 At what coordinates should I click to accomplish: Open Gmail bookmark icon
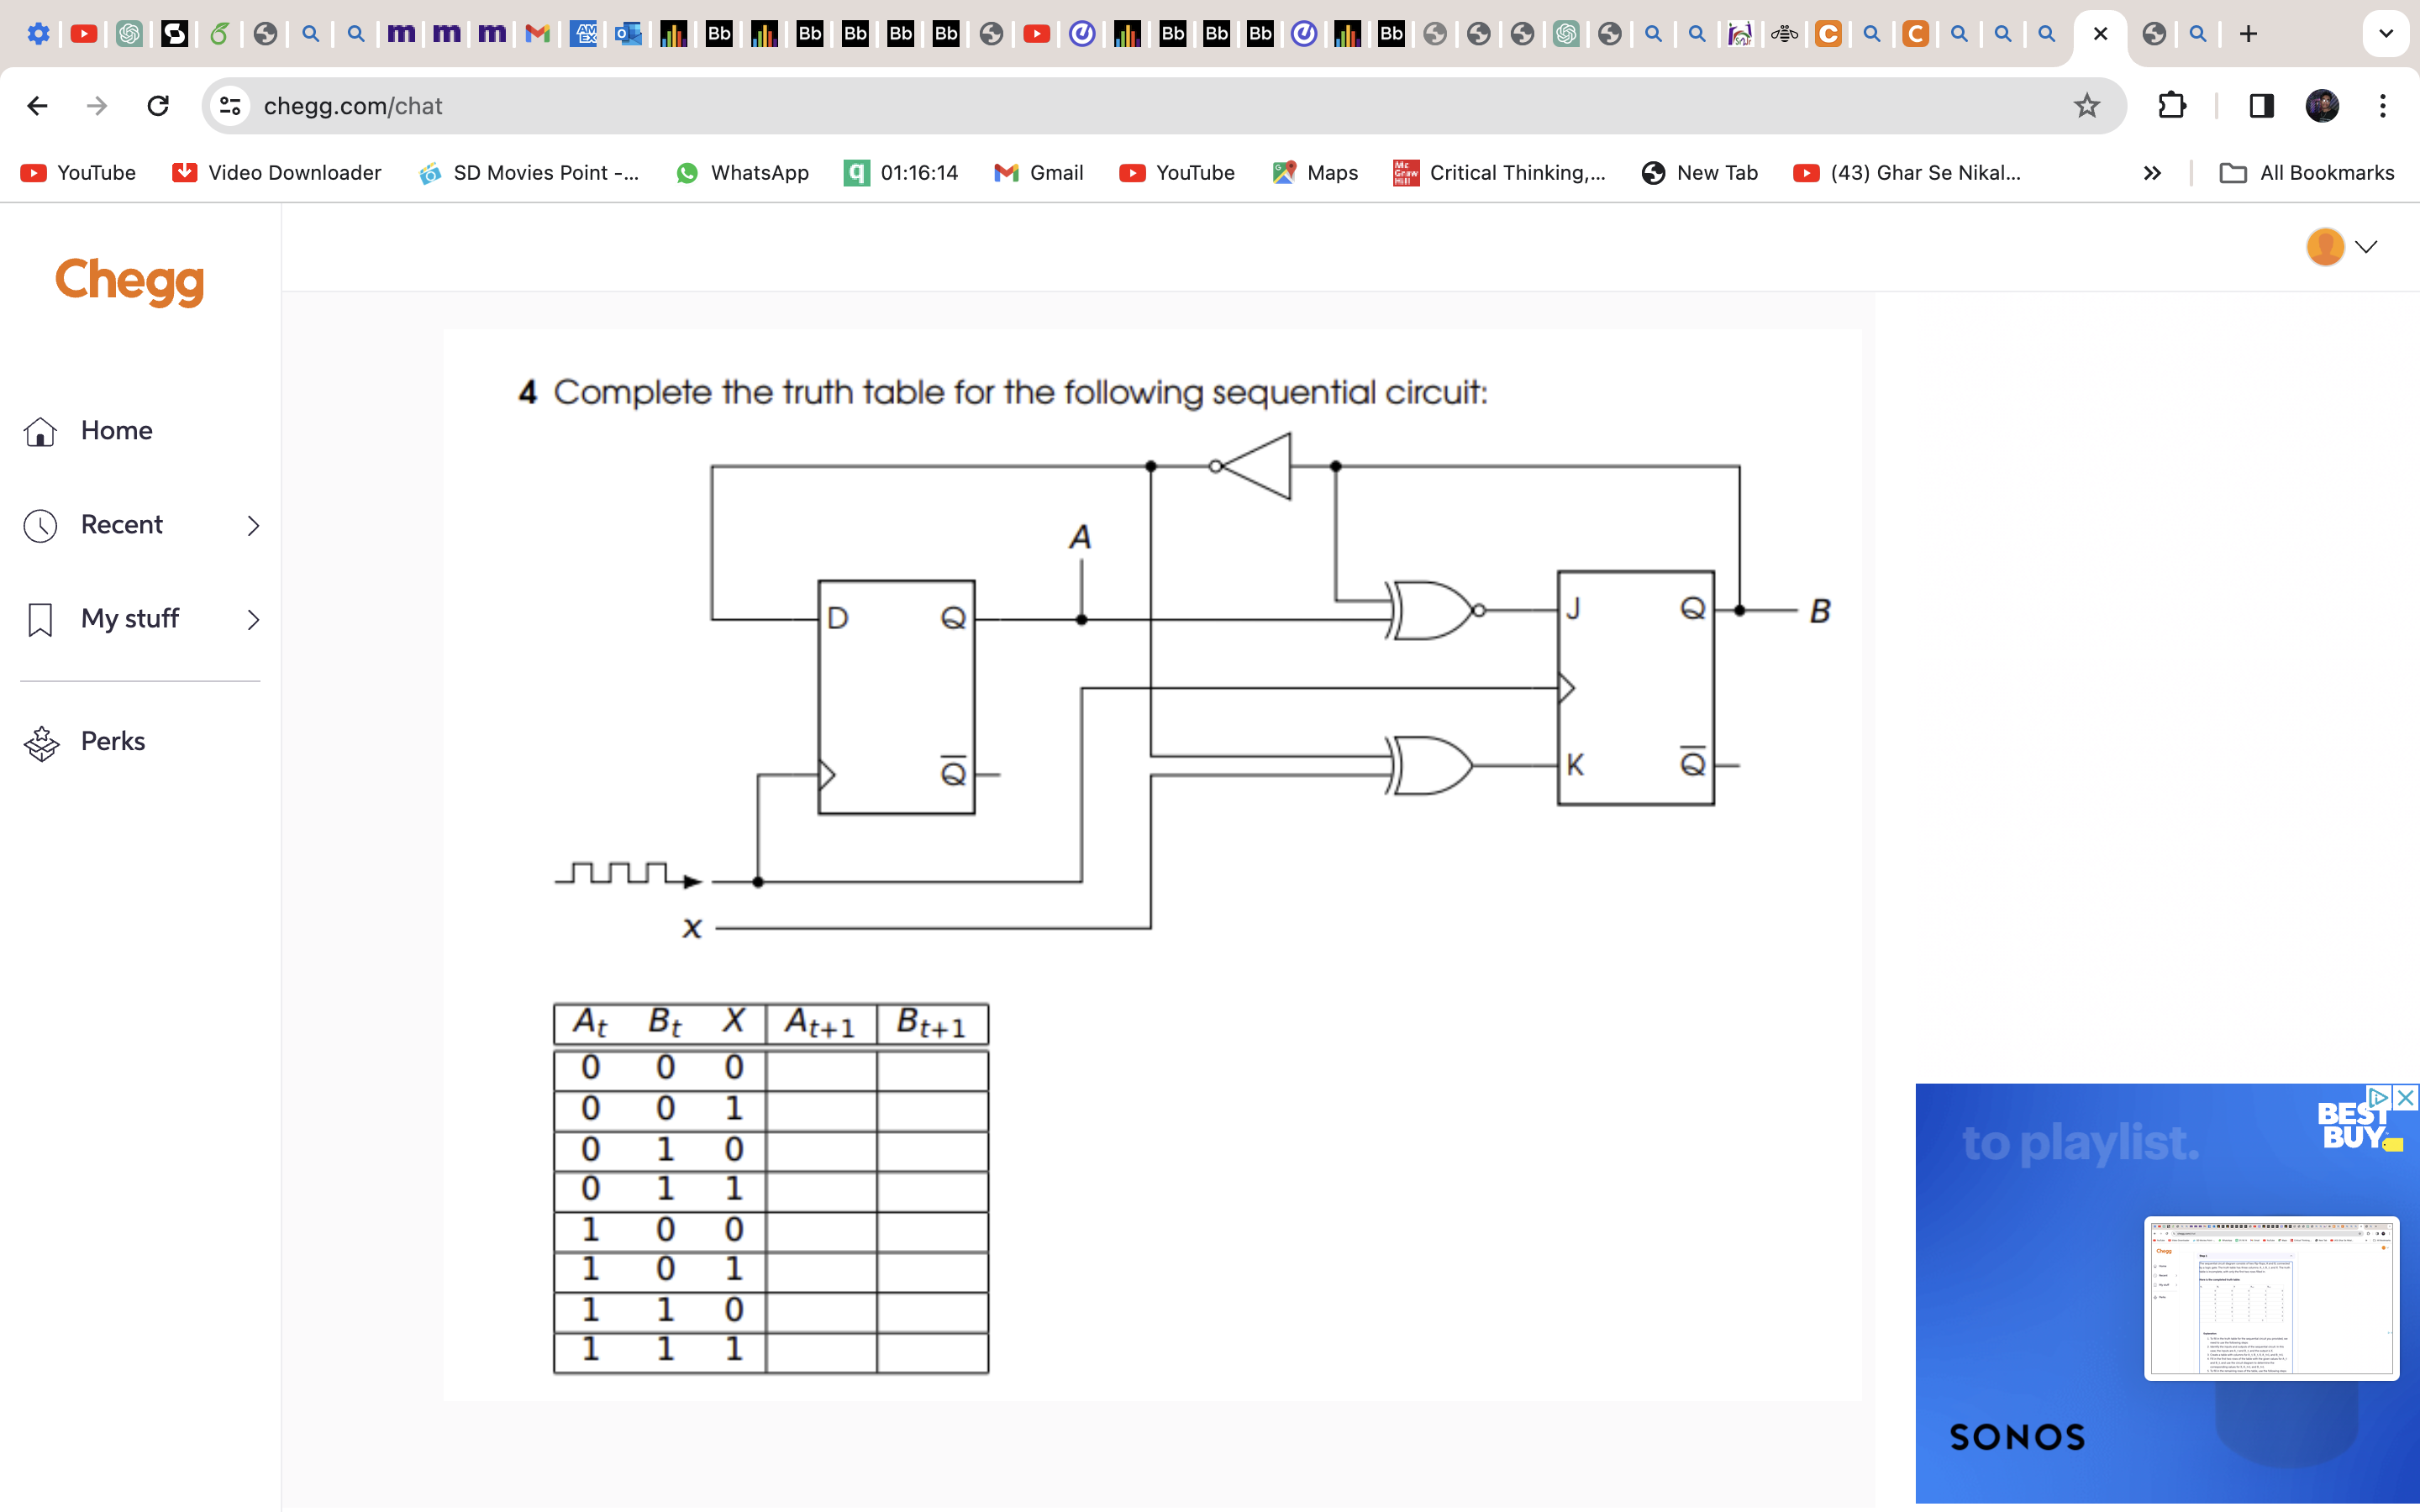pos(1005,172)
